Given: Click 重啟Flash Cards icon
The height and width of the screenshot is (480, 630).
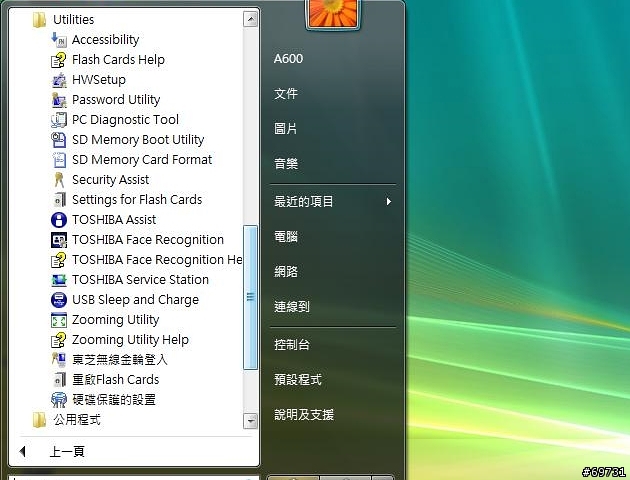Looking at the screenshot, I should (59, 380).
